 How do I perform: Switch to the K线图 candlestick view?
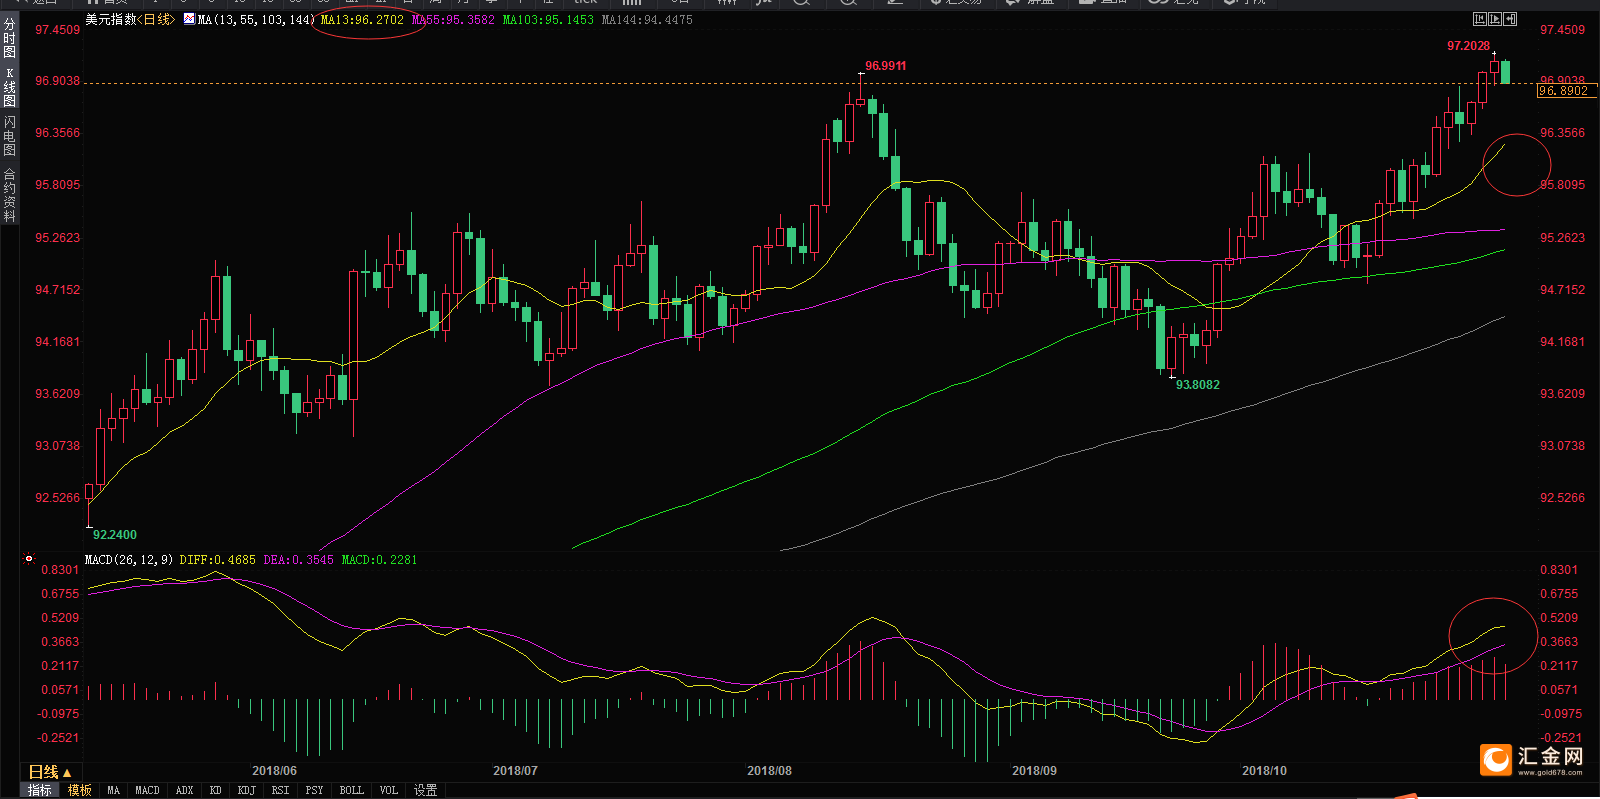9,87
